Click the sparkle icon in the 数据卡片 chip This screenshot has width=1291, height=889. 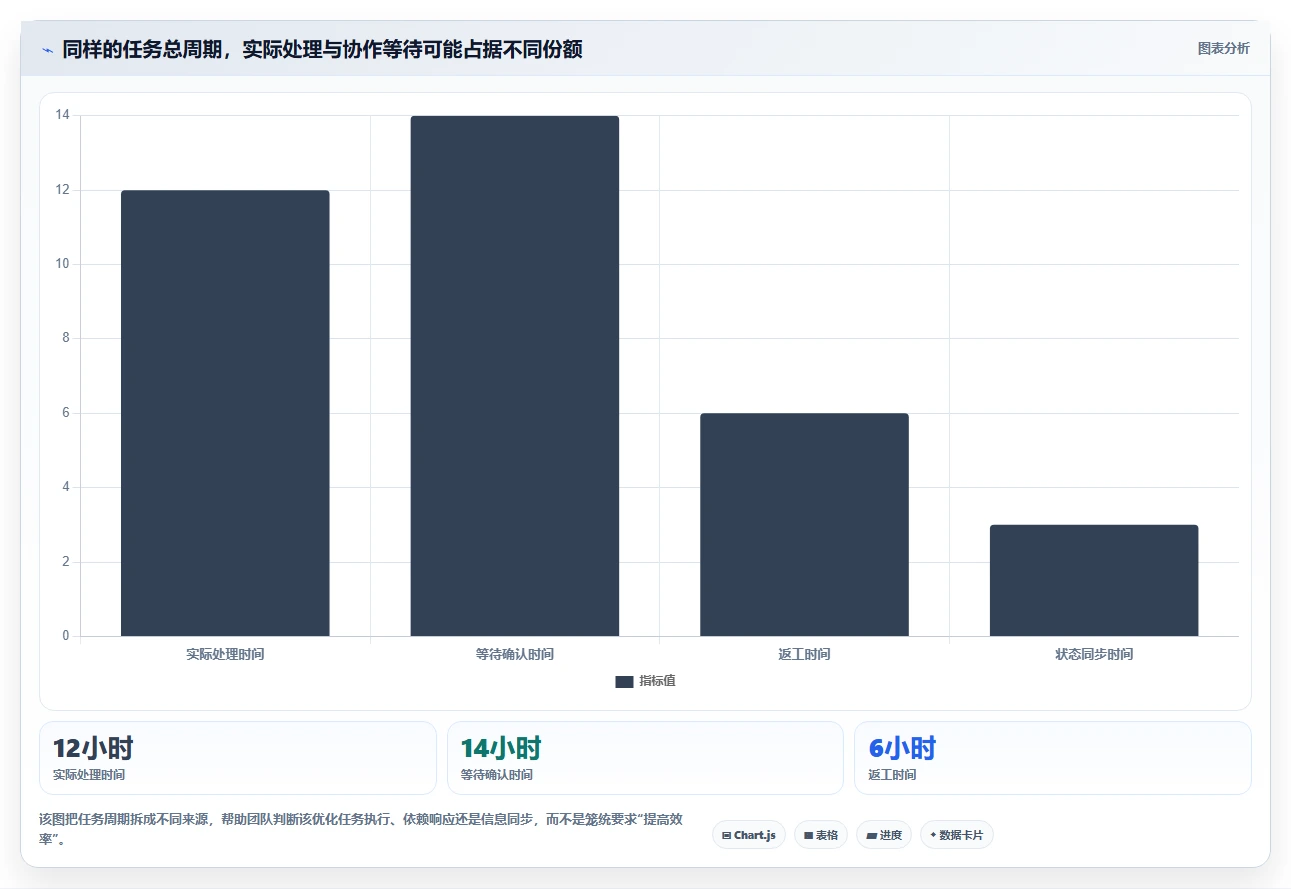coord(933,835)
